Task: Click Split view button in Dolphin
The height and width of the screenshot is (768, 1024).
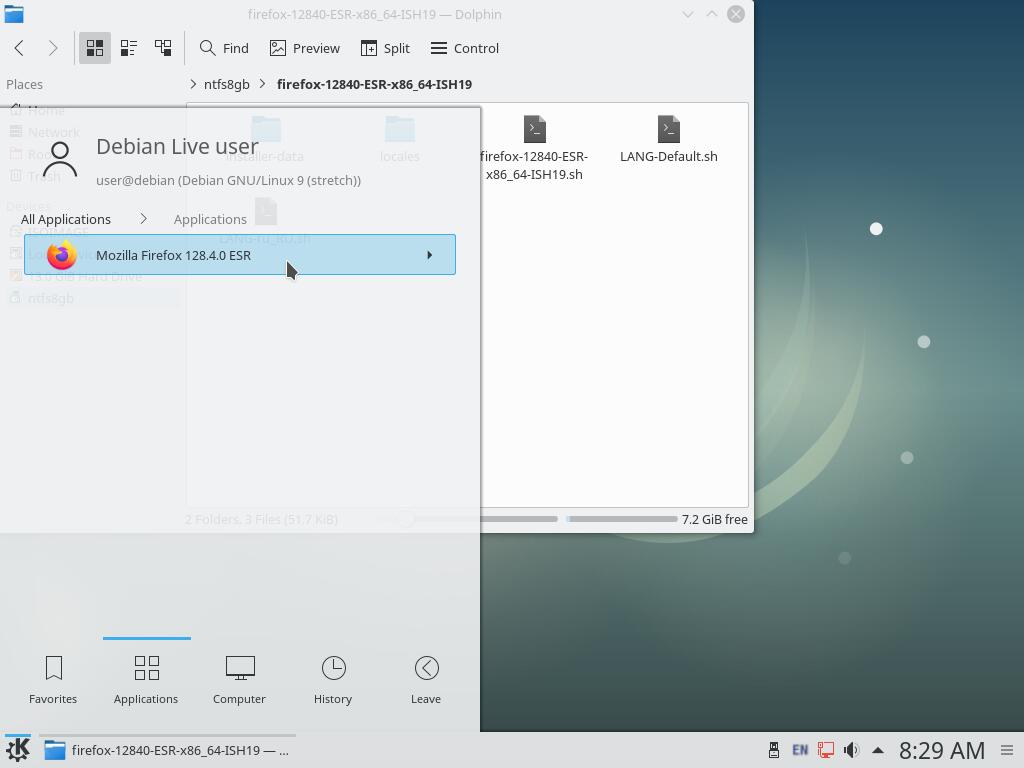Action: [x=385, y=48]
